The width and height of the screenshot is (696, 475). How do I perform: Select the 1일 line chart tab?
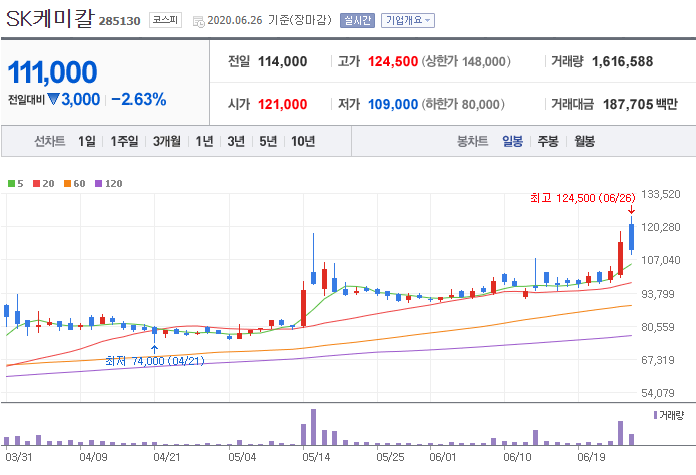[87, 141]
